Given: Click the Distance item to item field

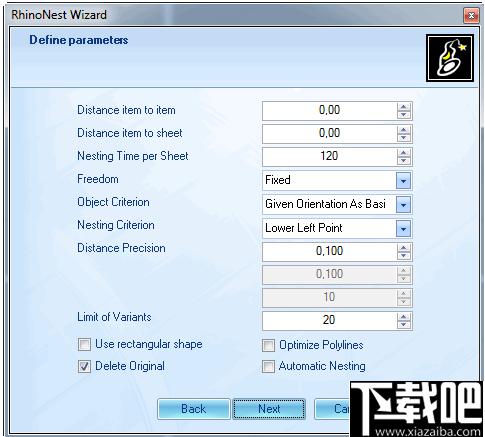Looking at the screenshot, I should [x=330, y=111].
